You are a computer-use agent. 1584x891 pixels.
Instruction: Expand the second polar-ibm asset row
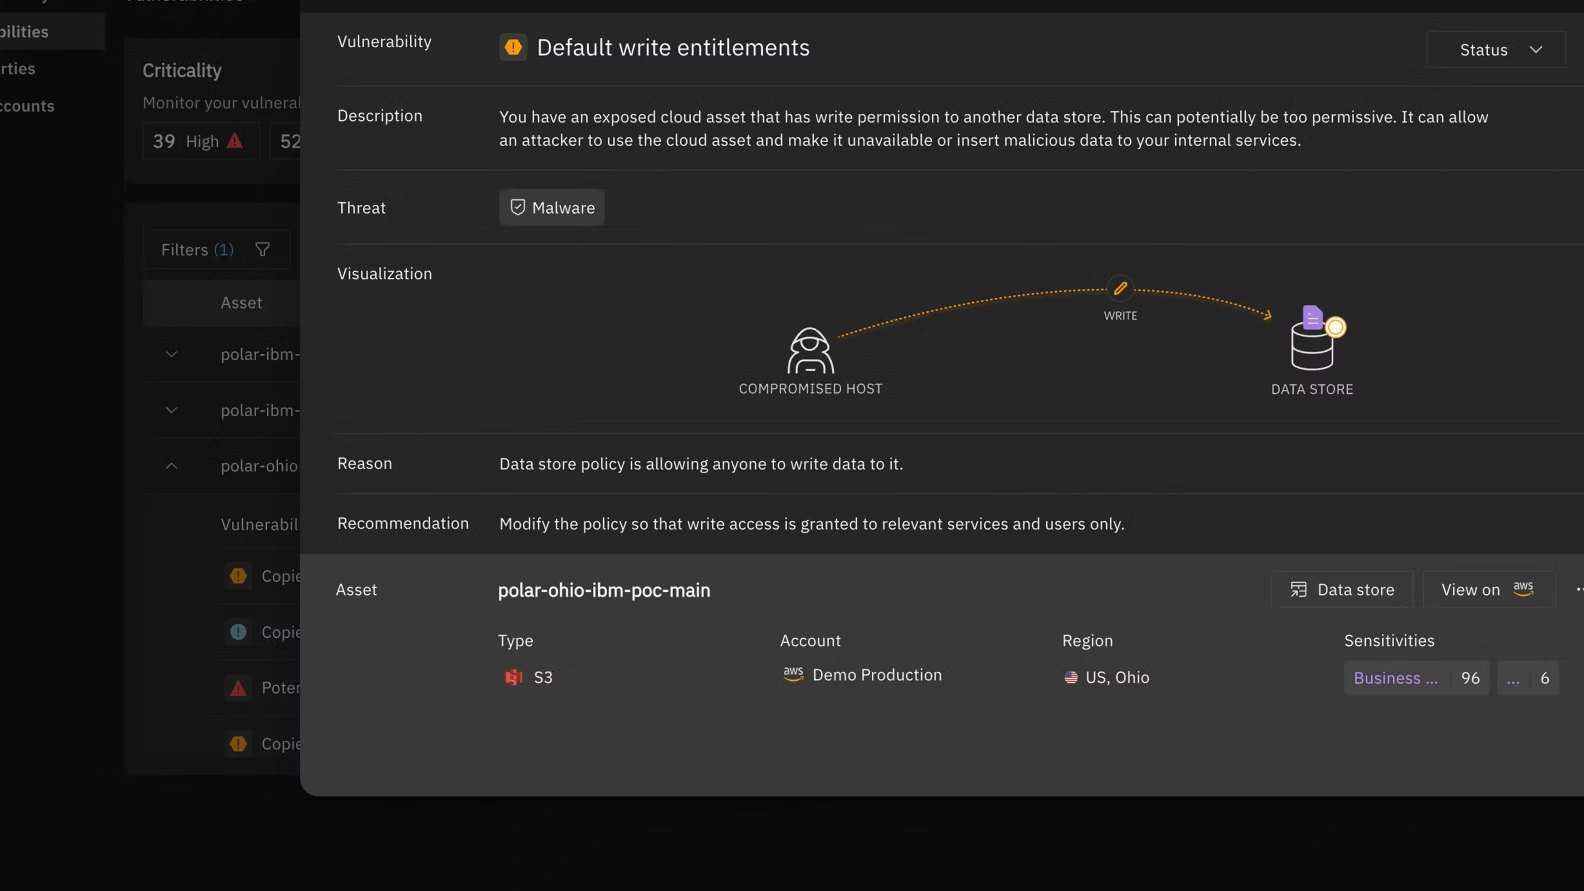172,410
